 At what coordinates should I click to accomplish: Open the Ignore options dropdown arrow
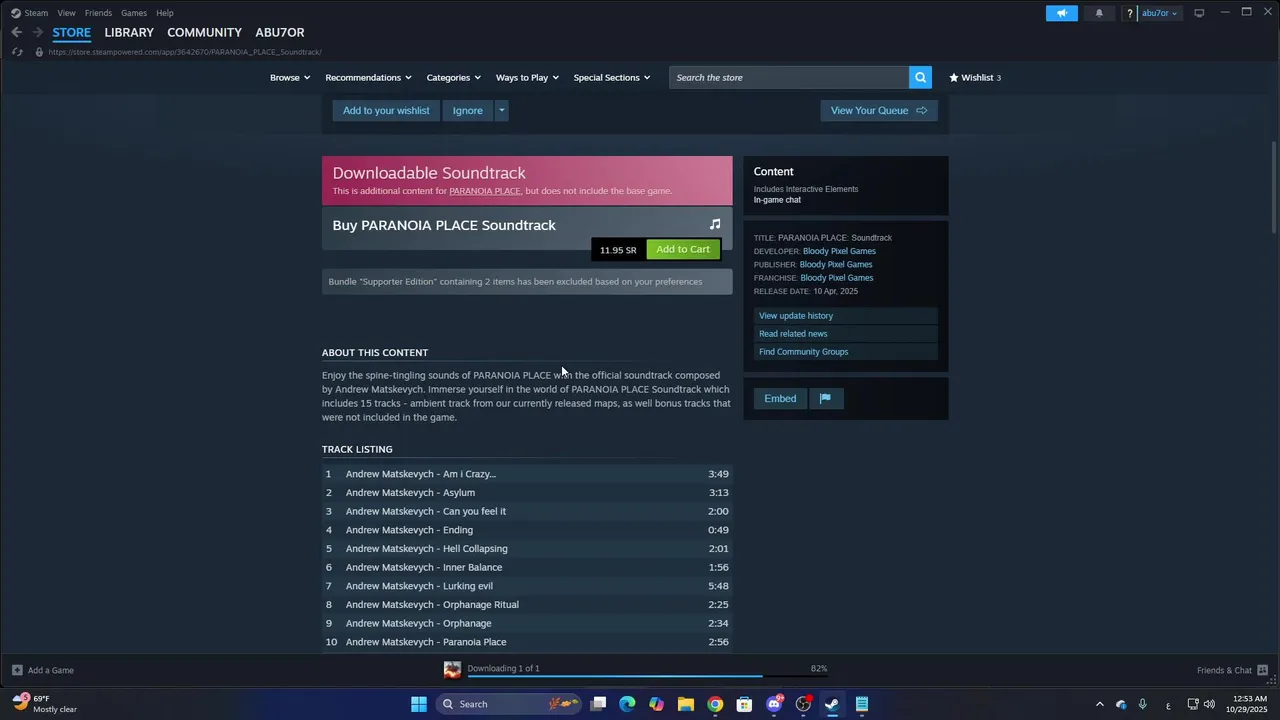point(502,110)
